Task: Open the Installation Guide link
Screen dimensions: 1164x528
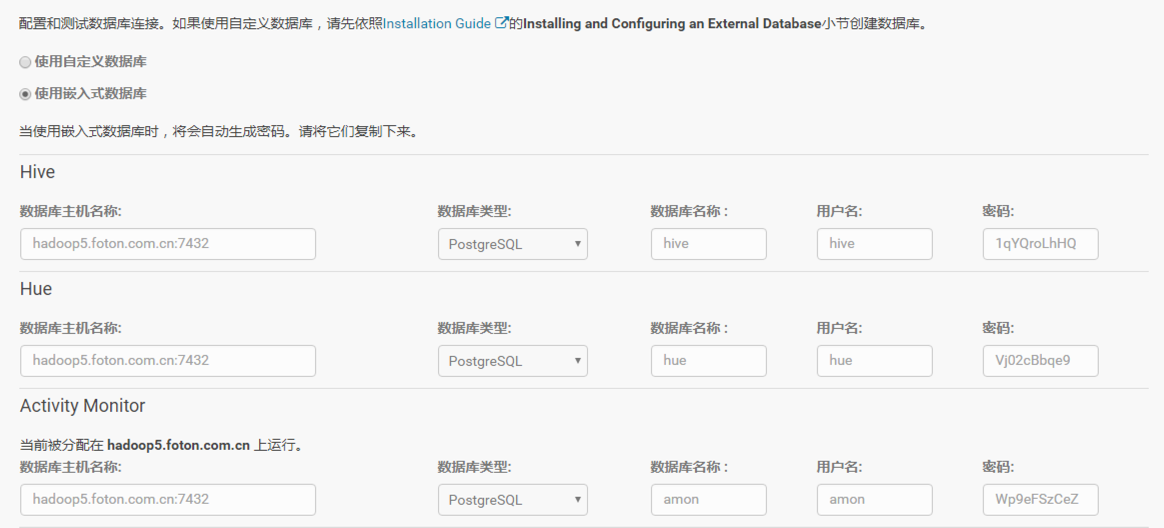Action: [436, 23]
